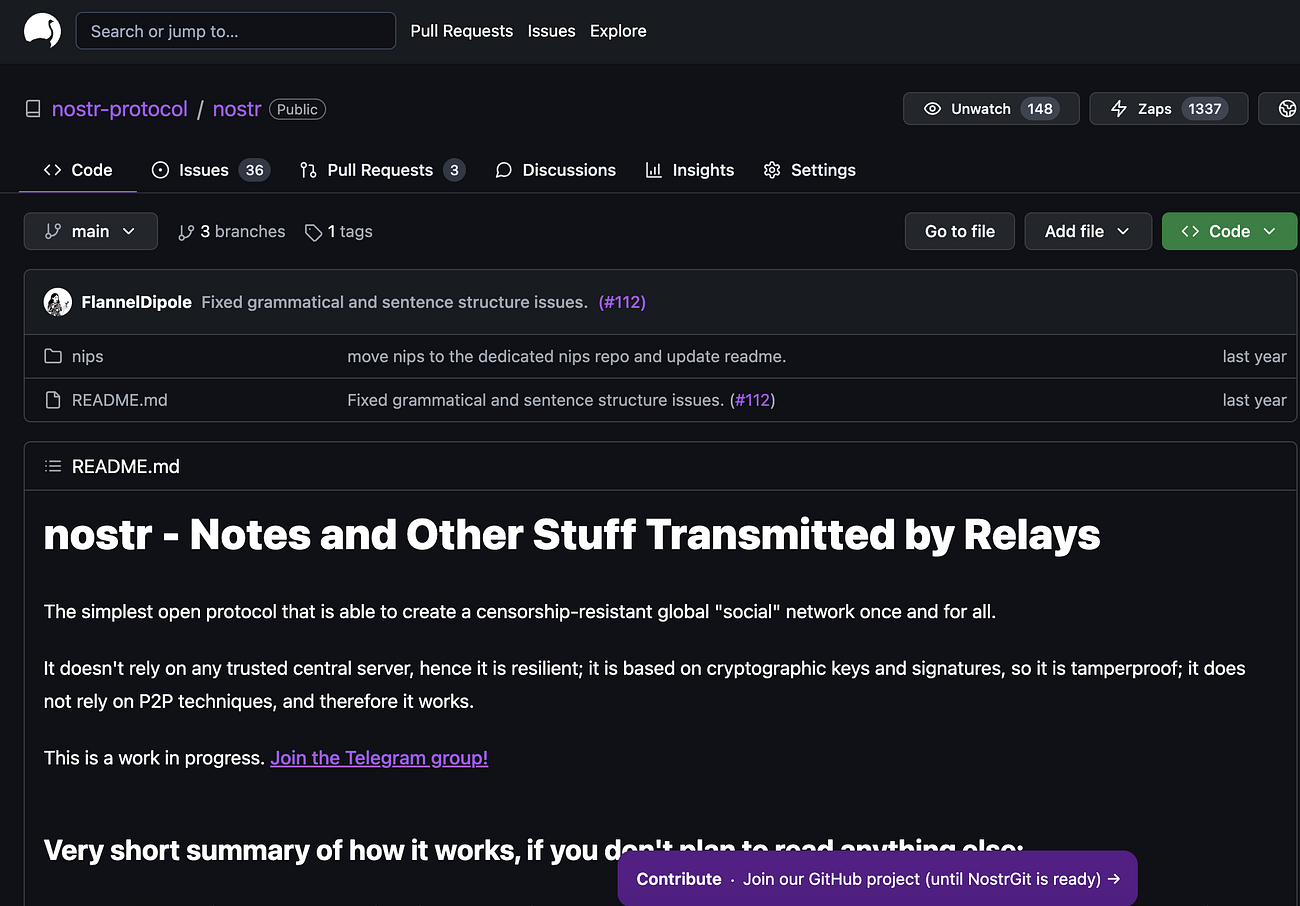Click the Public visibility badge
The width and height of the screenshot is (1300, 906).
pos(297,109)
